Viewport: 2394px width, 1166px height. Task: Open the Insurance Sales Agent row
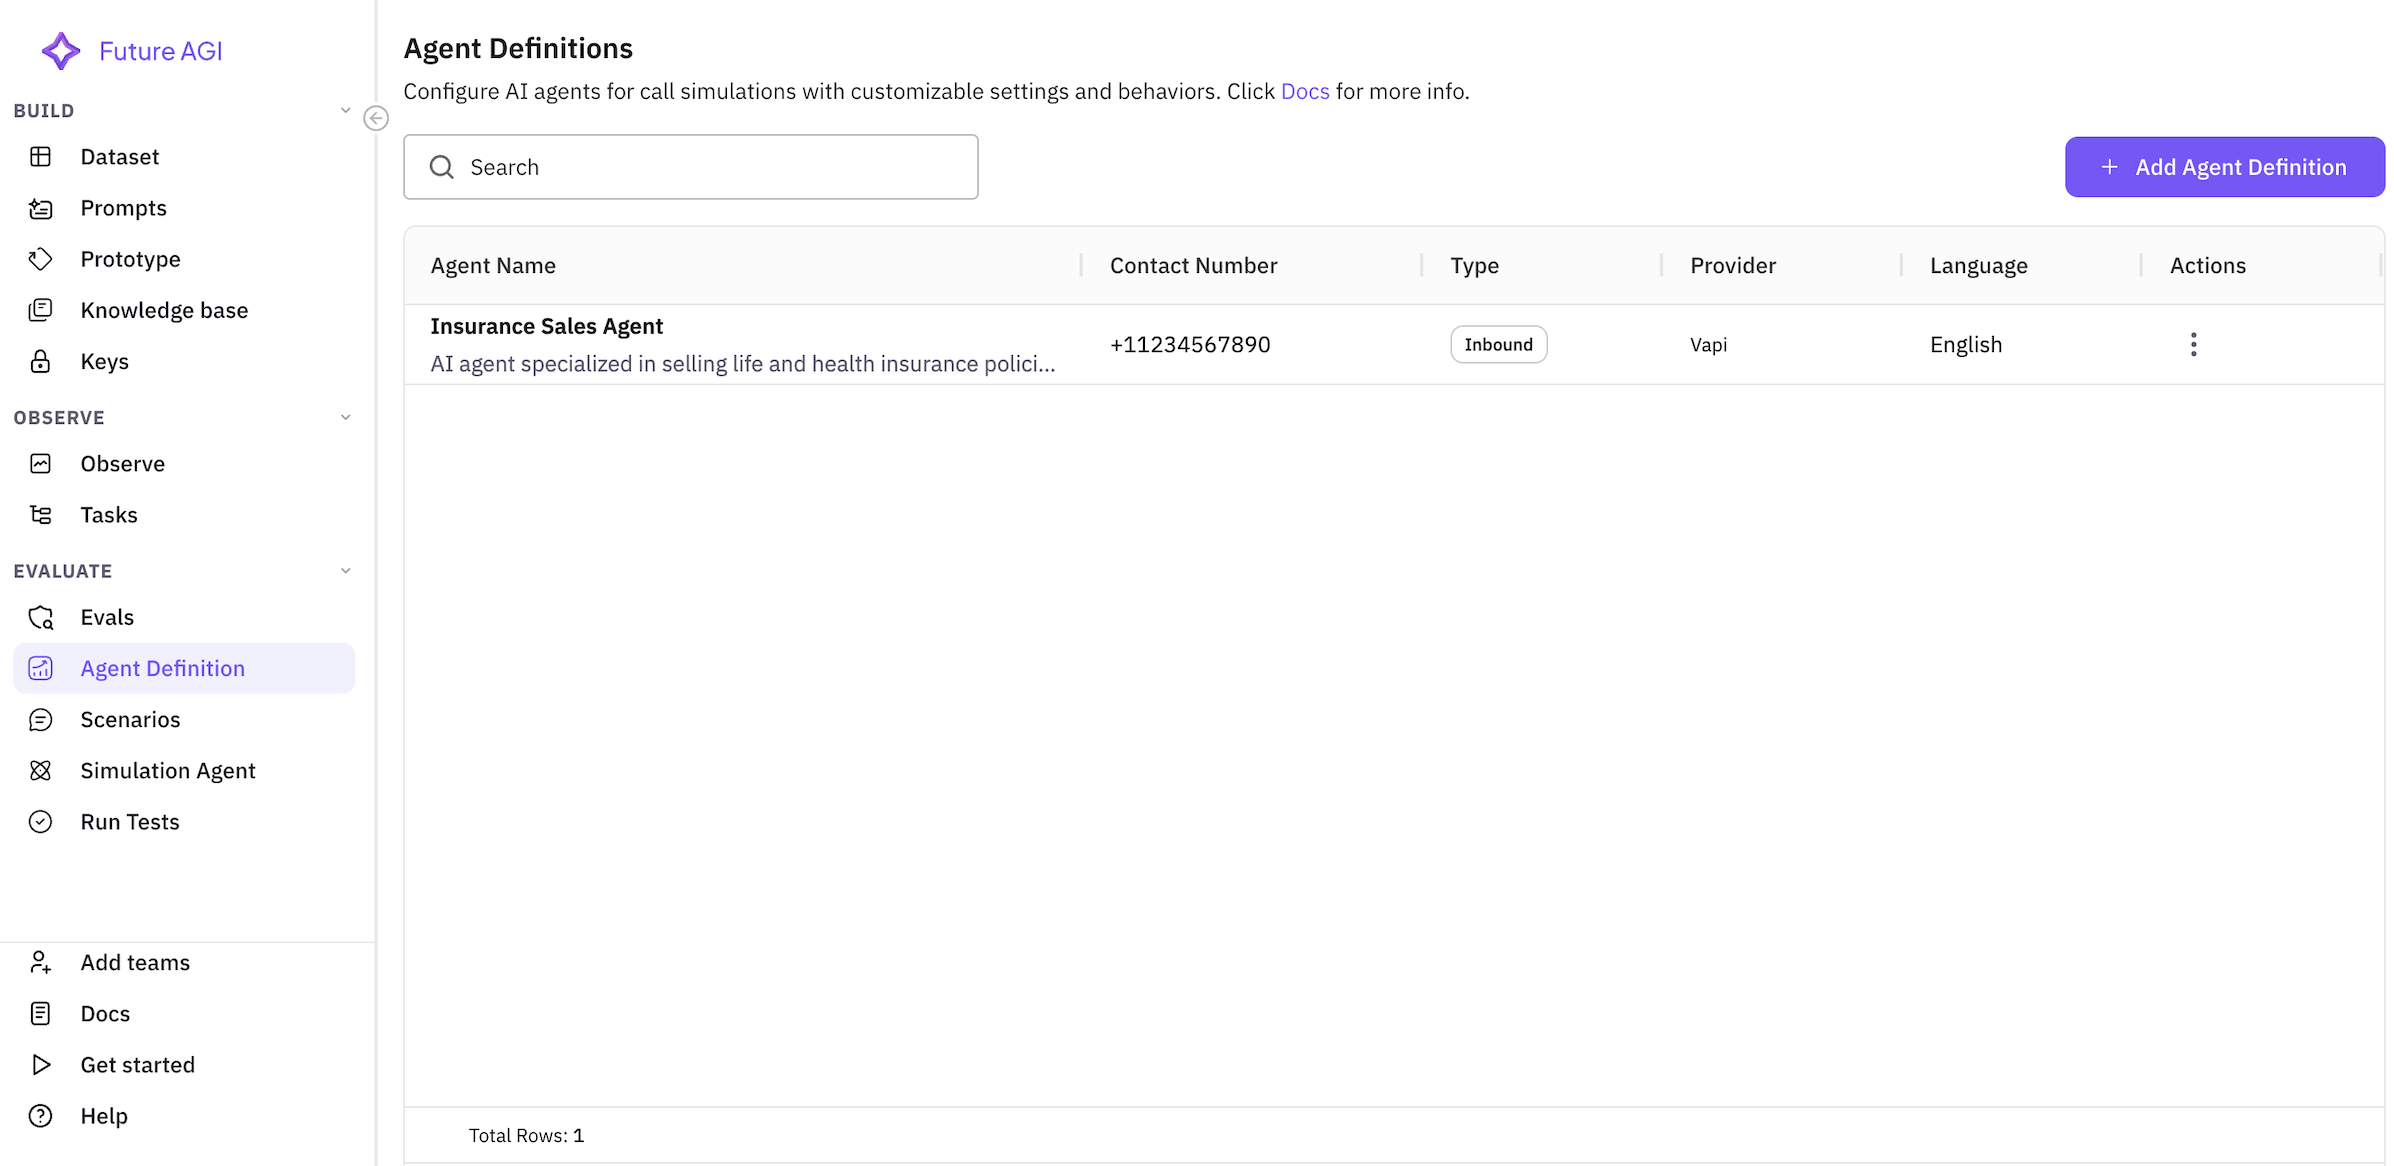point(546,327)
